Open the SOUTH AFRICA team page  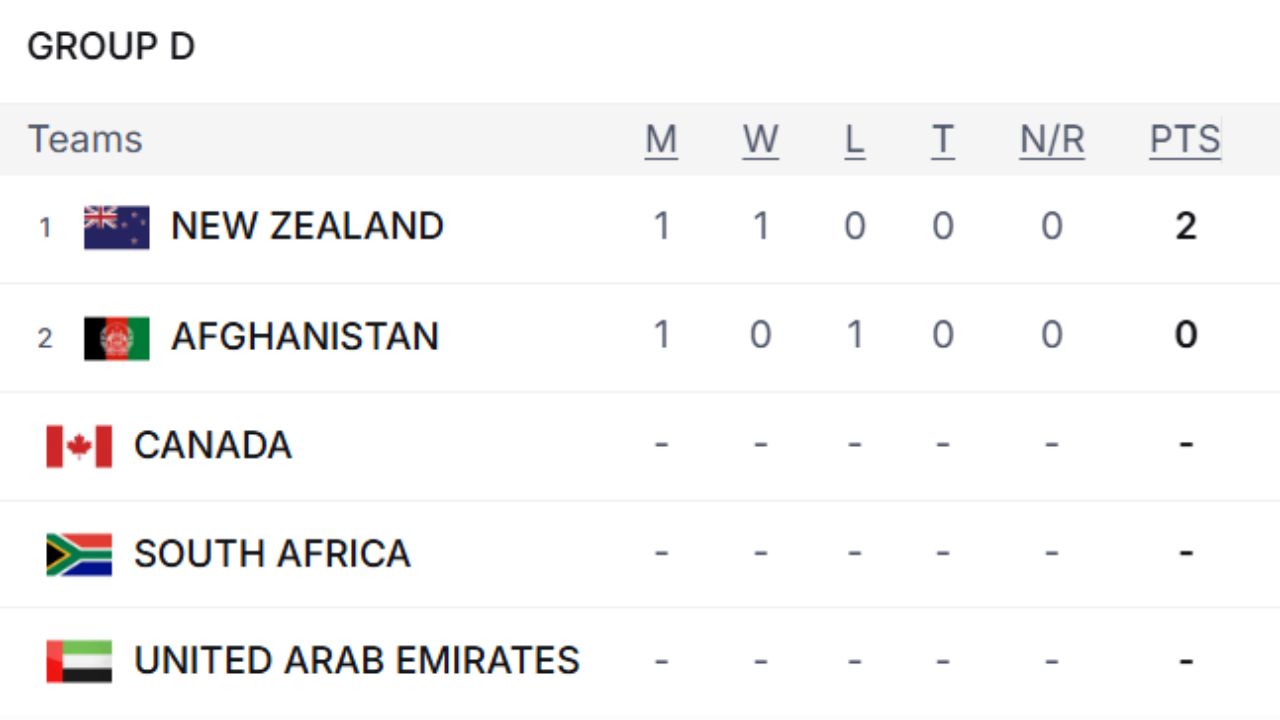(271, 553)
